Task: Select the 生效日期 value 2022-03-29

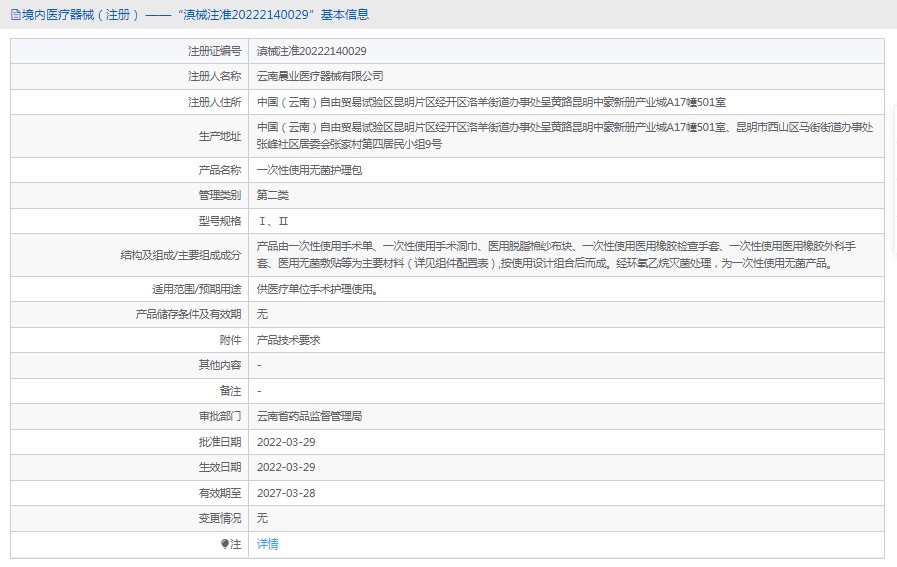Action: (x=286, y=467)
